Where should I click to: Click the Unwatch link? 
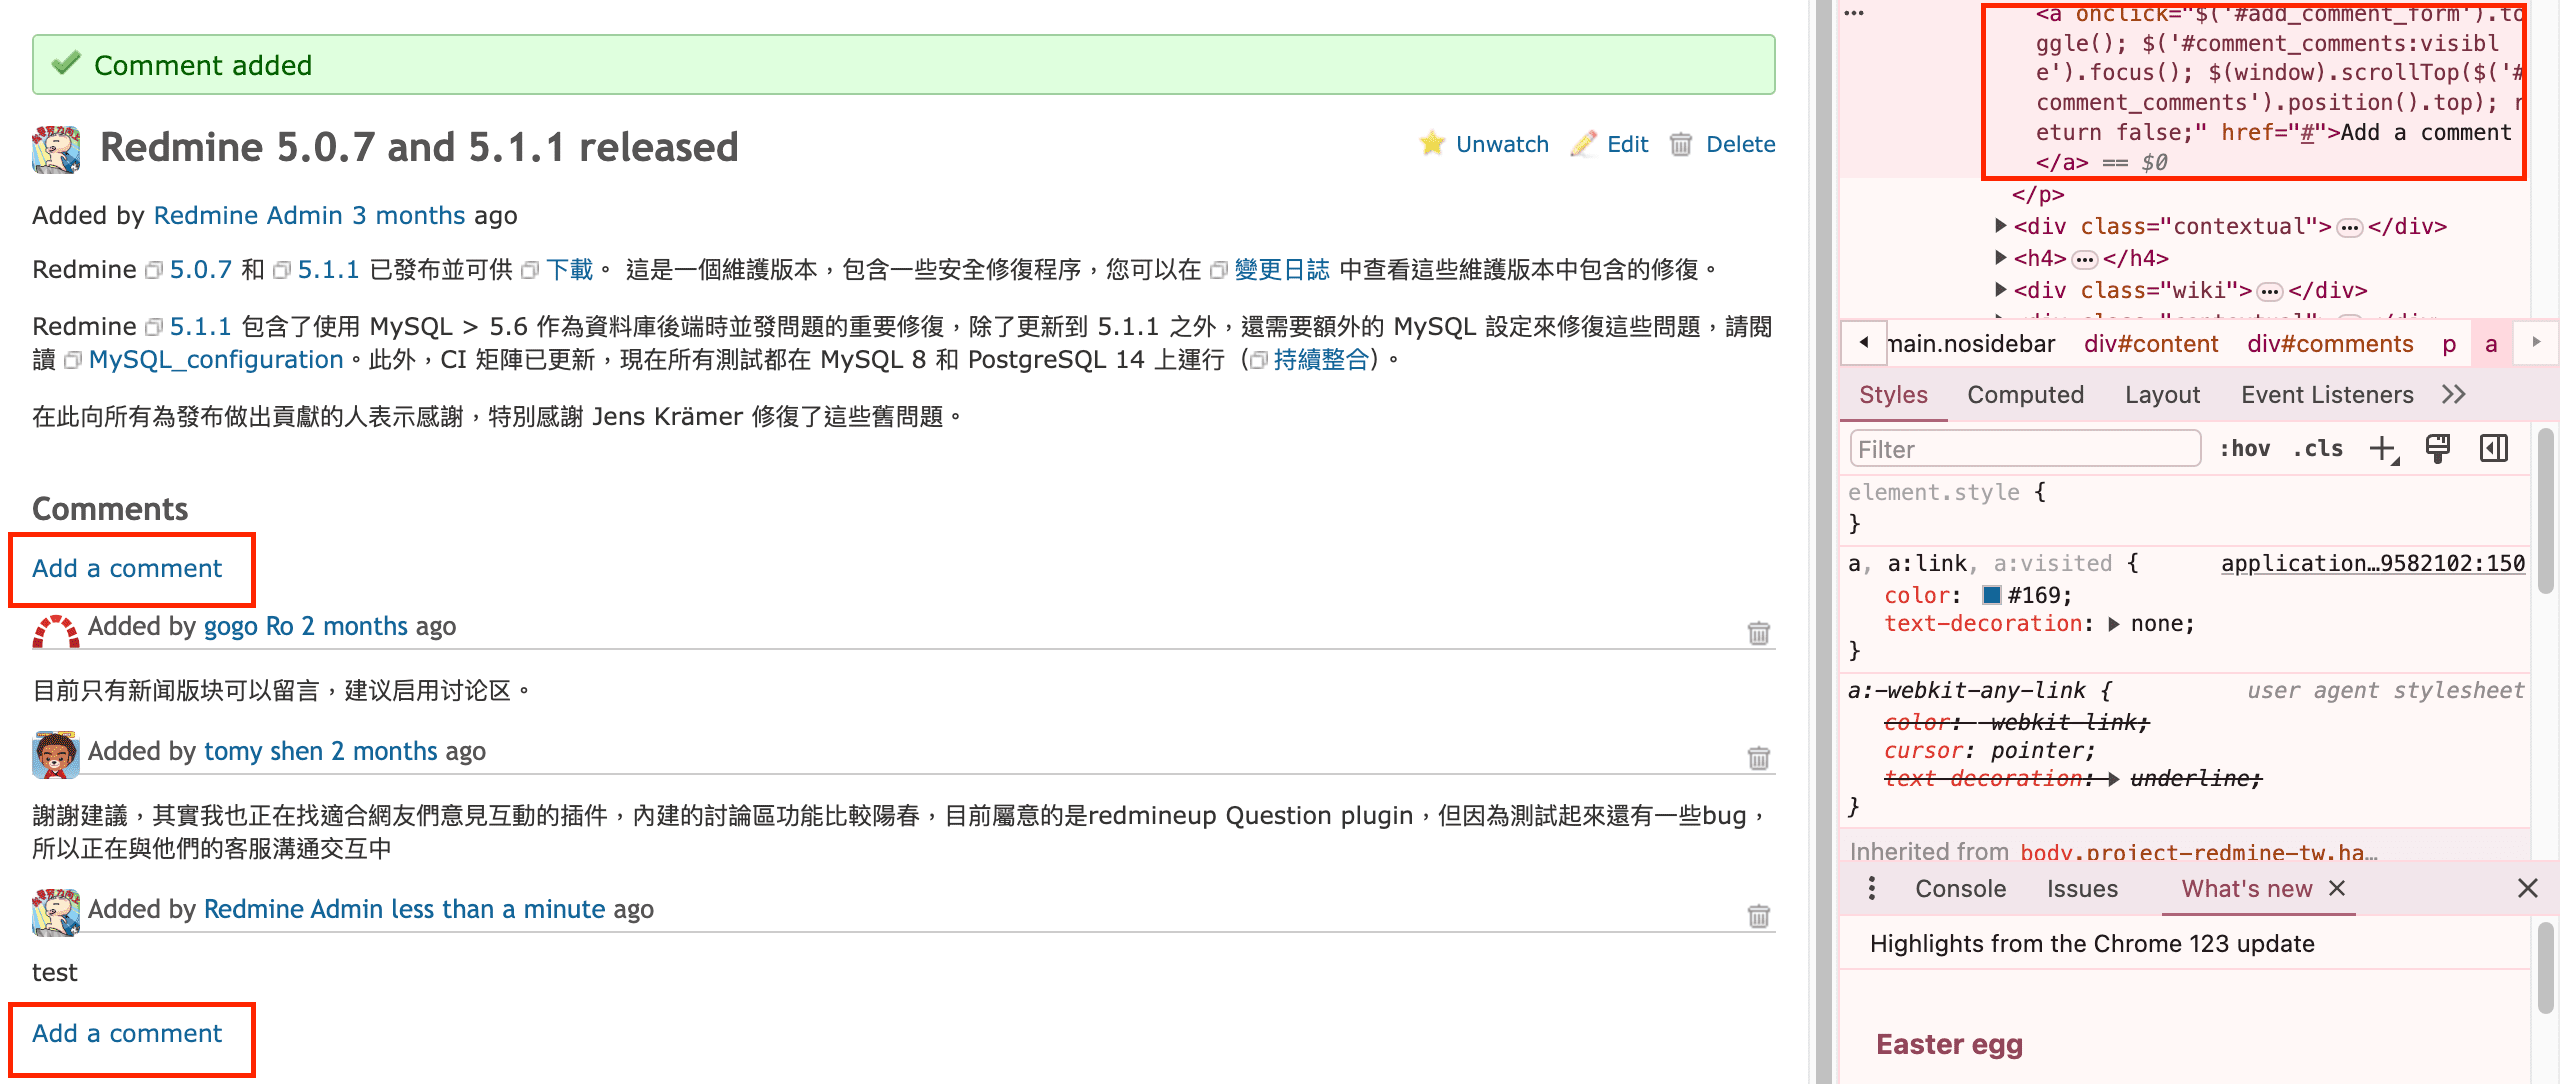click(x=1502, y=144)
